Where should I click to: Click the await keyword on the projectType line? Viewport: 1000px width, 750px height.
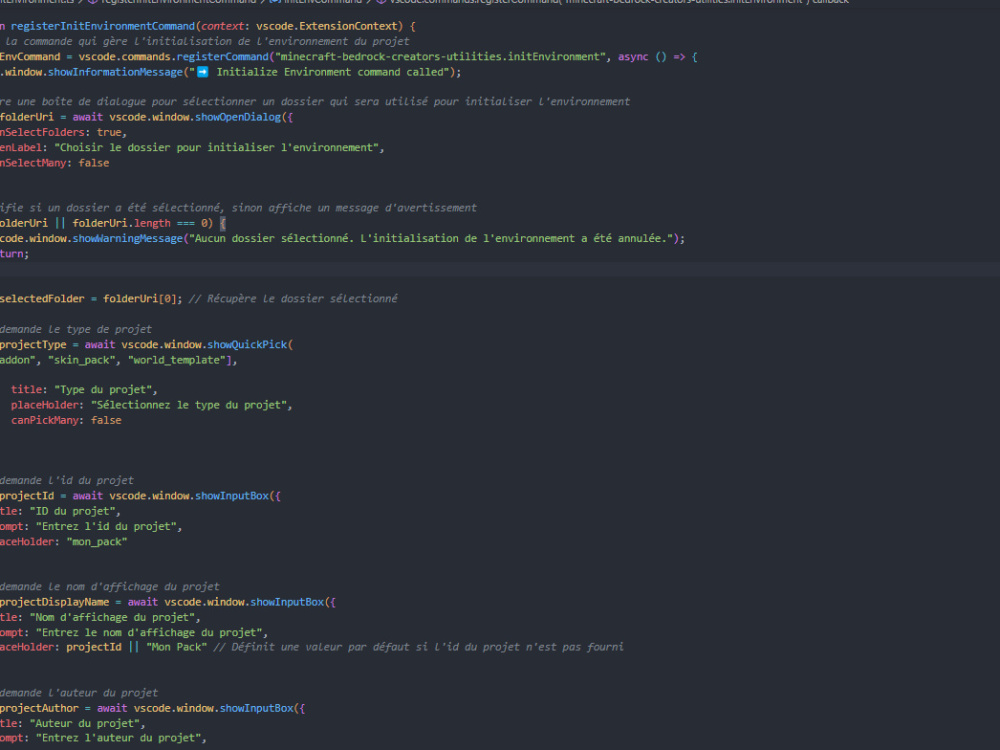(100, 345)
